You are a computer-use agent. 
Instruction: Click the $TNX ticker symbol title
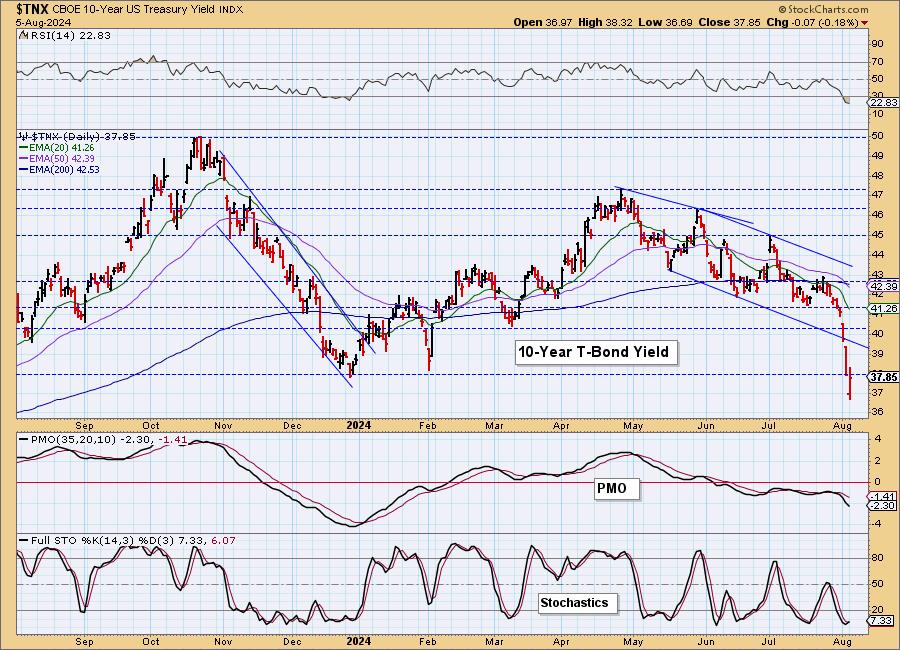[x=33, y=9]
